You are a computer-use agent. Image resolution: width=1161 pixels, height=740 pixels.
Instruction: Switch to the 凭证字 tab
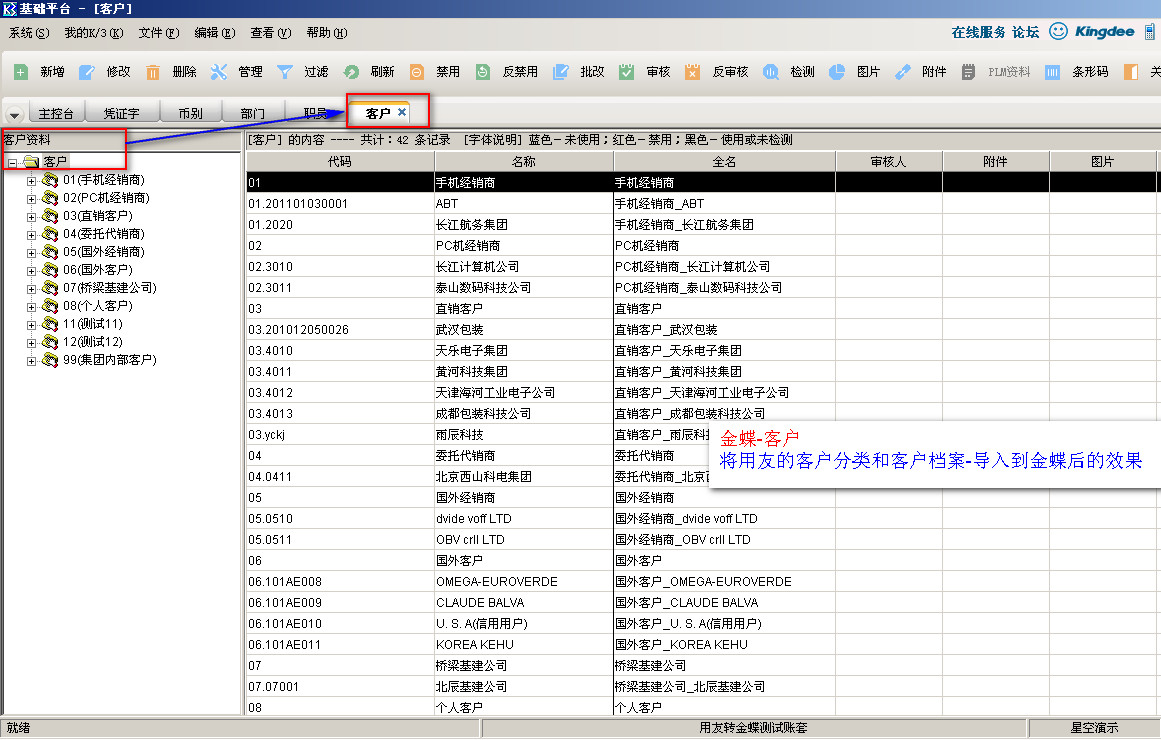121,114
